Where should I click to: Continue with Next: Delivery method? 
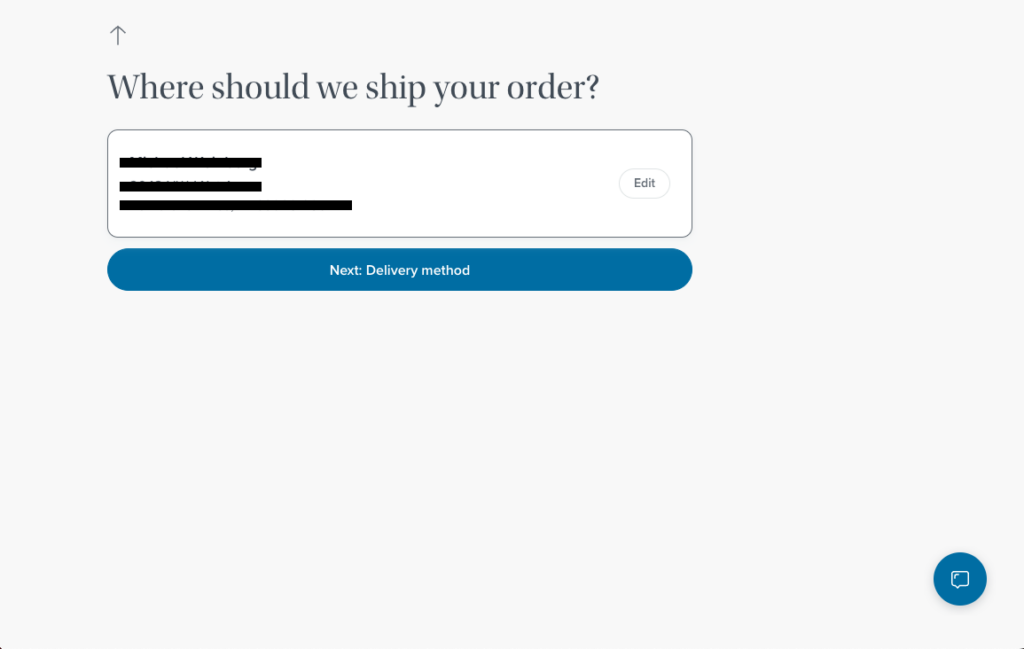pos(399,270)
